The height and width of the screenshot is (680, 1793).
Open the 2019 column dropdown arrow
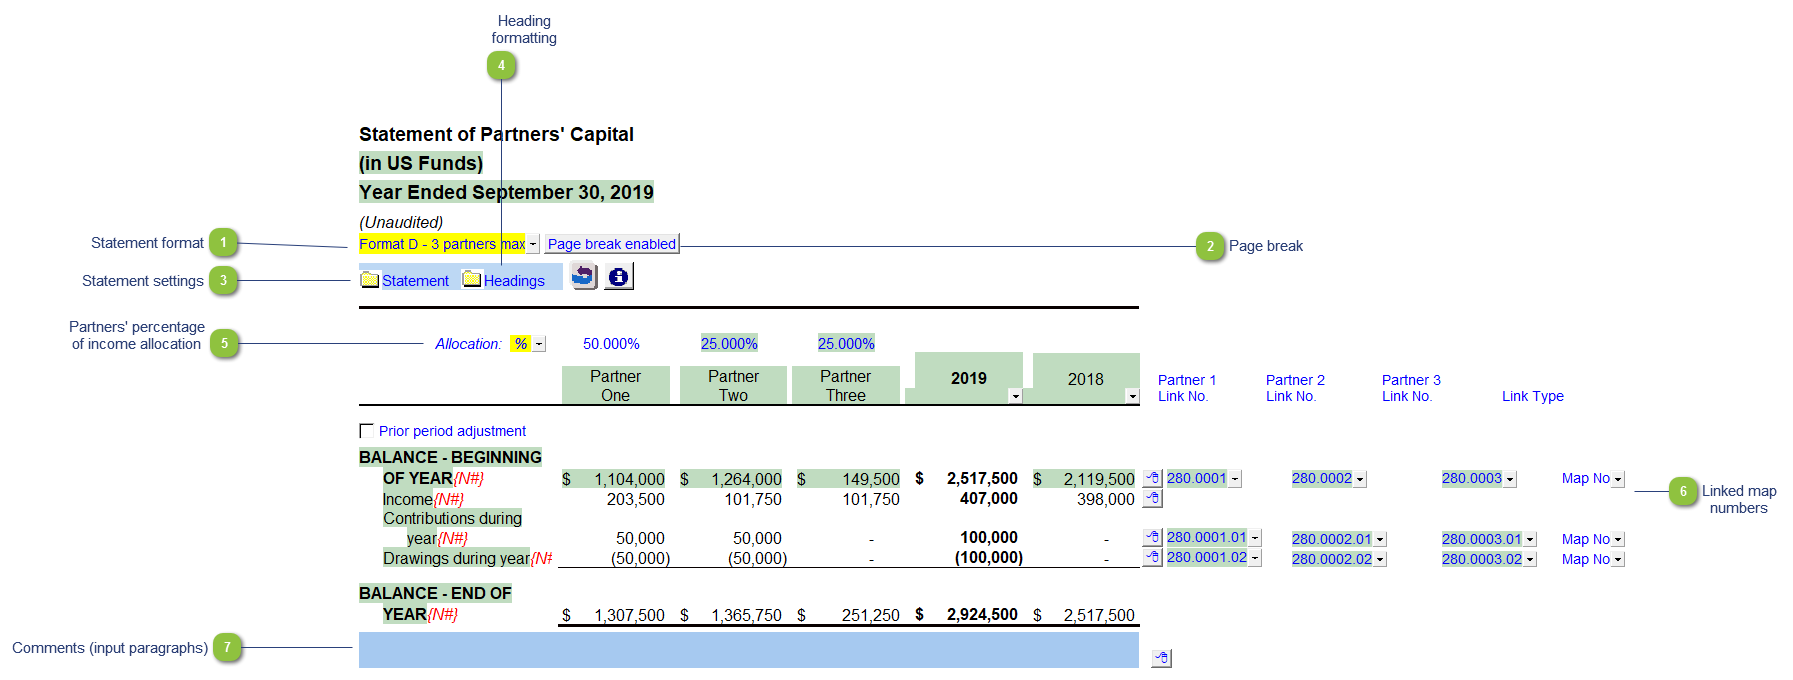[x=1015, y=396]
